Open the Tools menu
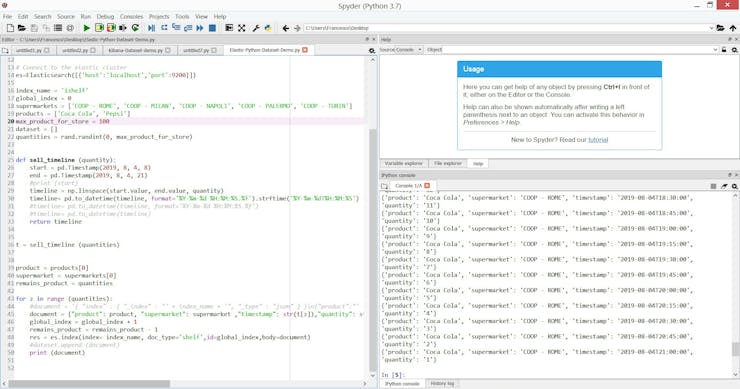740x389 pixels. tap(182, 17)
